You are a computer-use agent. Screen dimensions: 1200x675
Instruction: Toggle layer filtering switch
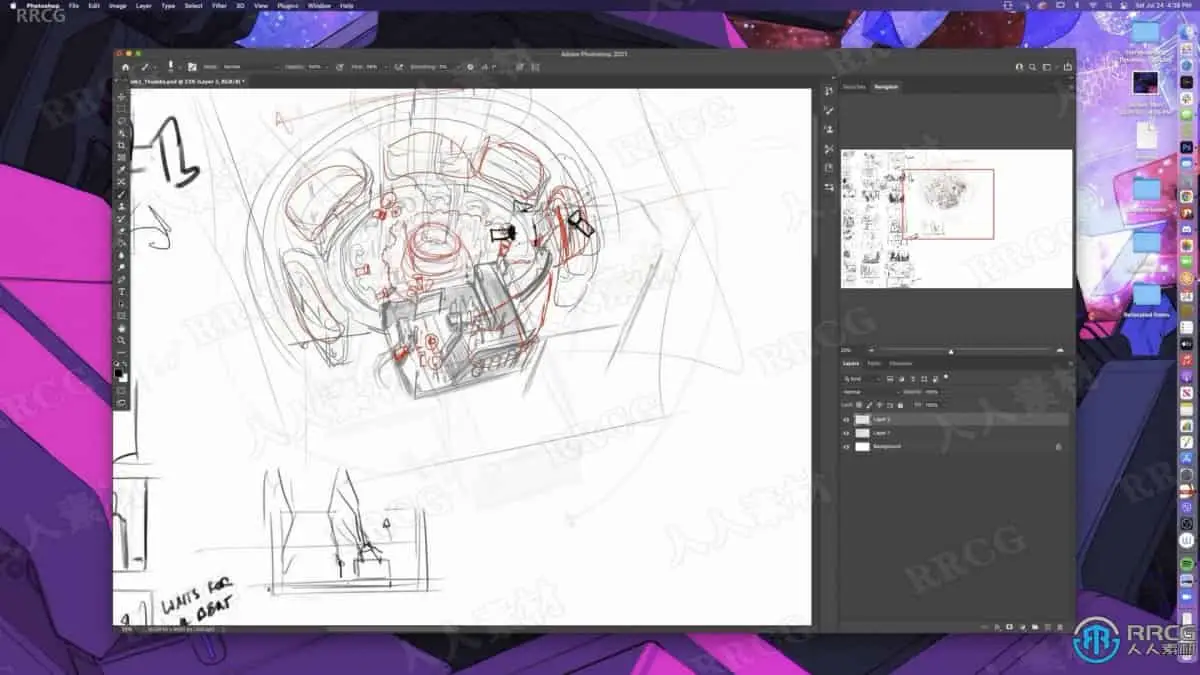point(946,376)
